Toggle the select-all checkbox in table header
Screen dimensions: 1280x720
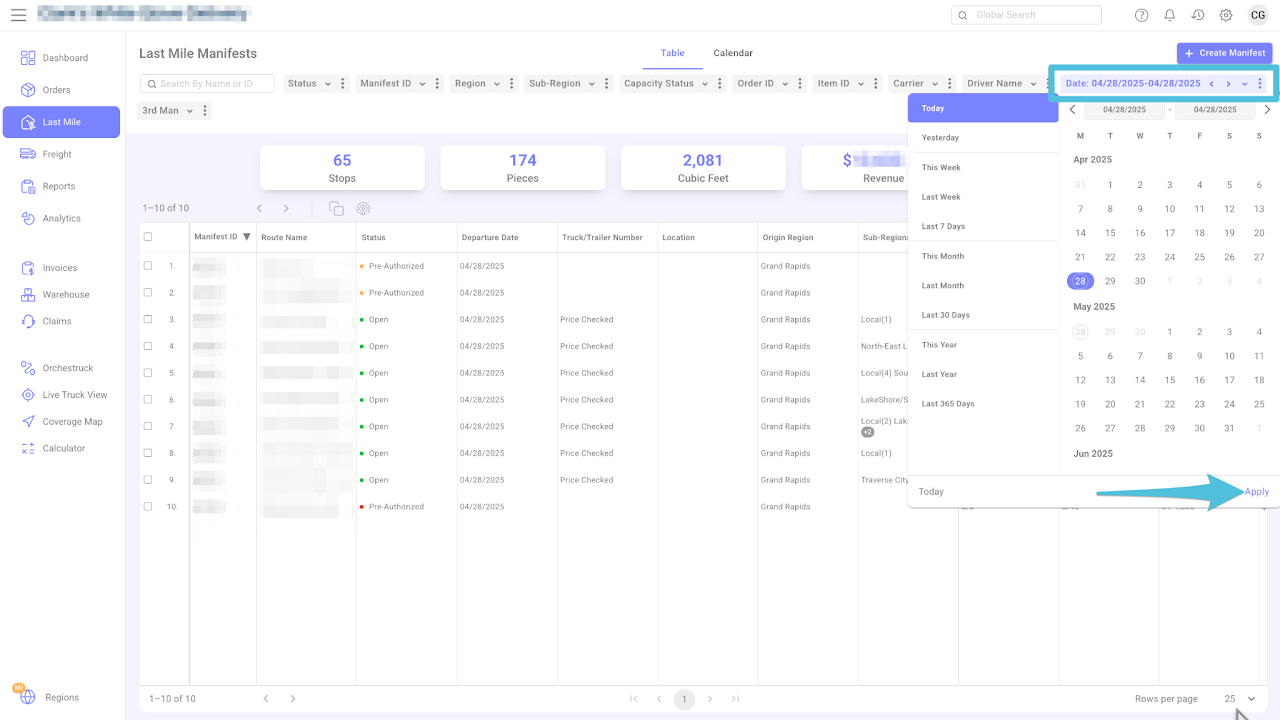click(148, 237)
